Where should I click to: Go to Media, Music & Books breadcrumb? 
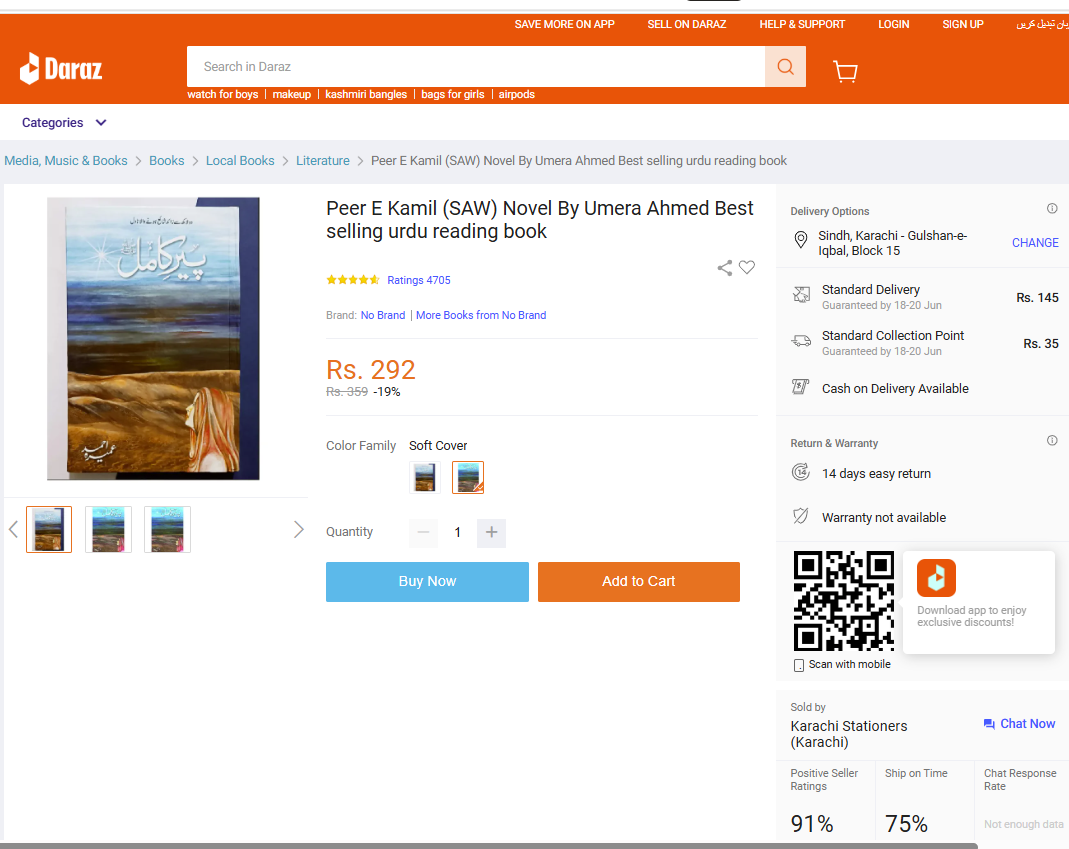tap(65, 161)
